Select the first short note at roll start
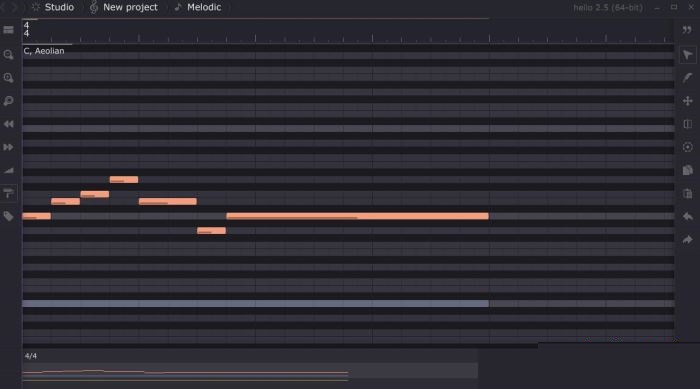Screen dimensions: 700x389 point(37,216)
